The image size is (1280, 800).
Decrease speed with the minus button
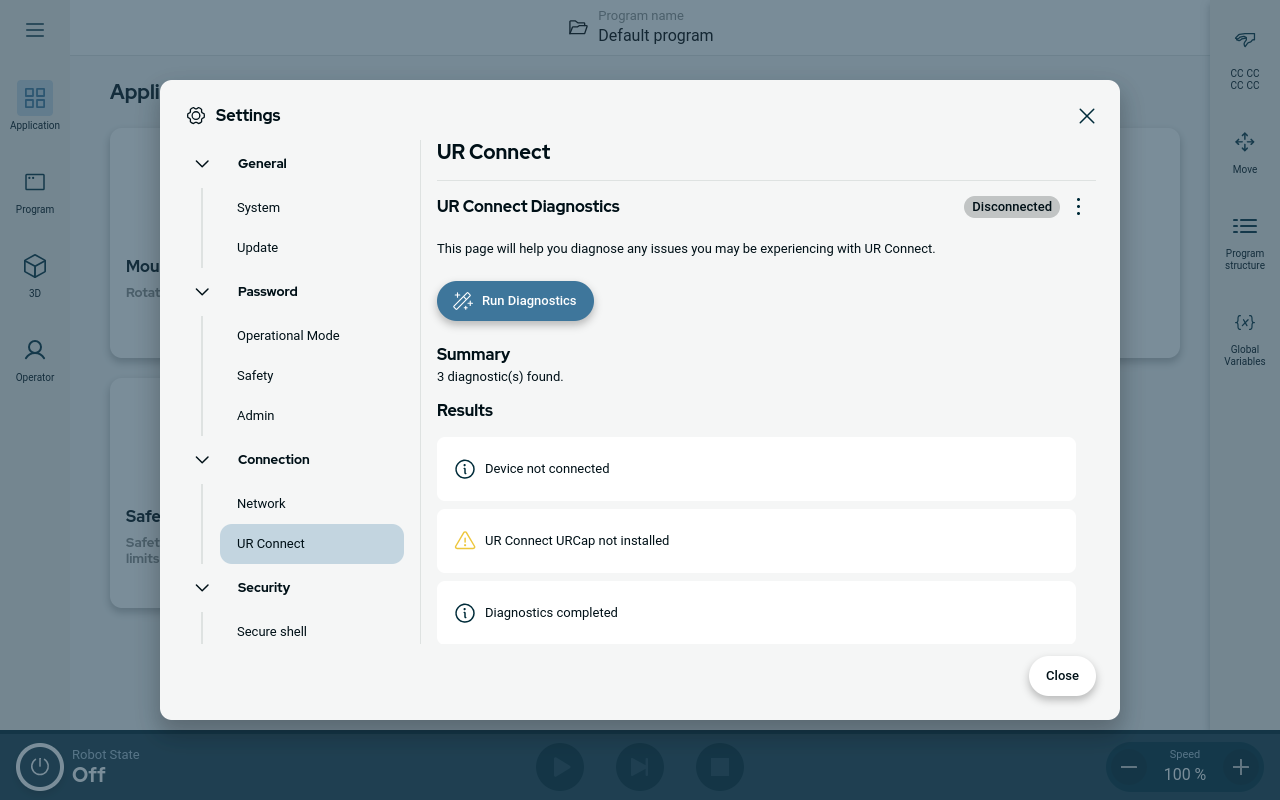click(1129, 767)
